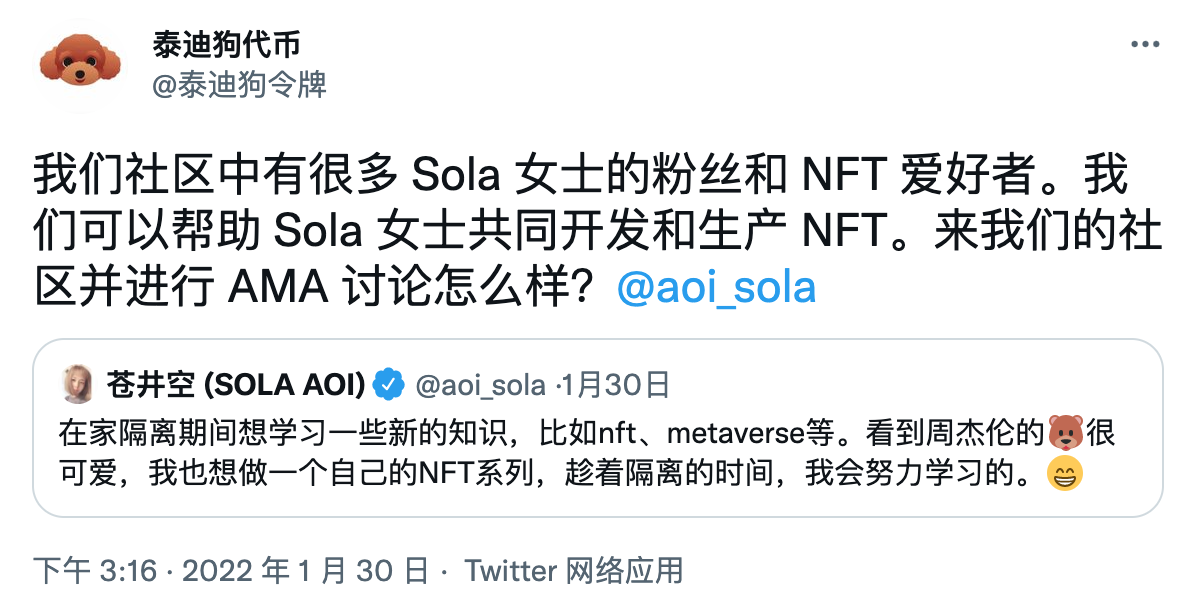Open the Twitter 网络应用 source label
Screen dimensions: 1178x594
coord(574,570)
